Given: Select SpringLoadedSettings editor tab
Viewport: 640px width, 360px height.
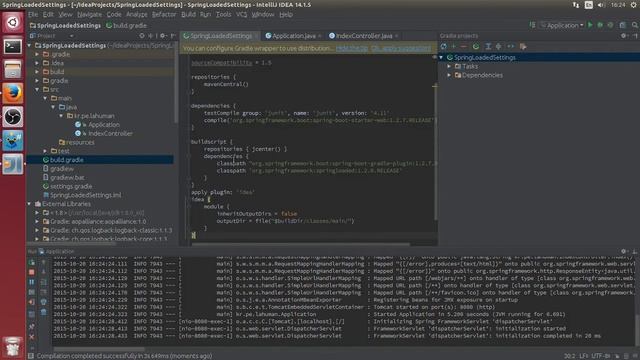Looking at the screenshot, I should [220, 36].
